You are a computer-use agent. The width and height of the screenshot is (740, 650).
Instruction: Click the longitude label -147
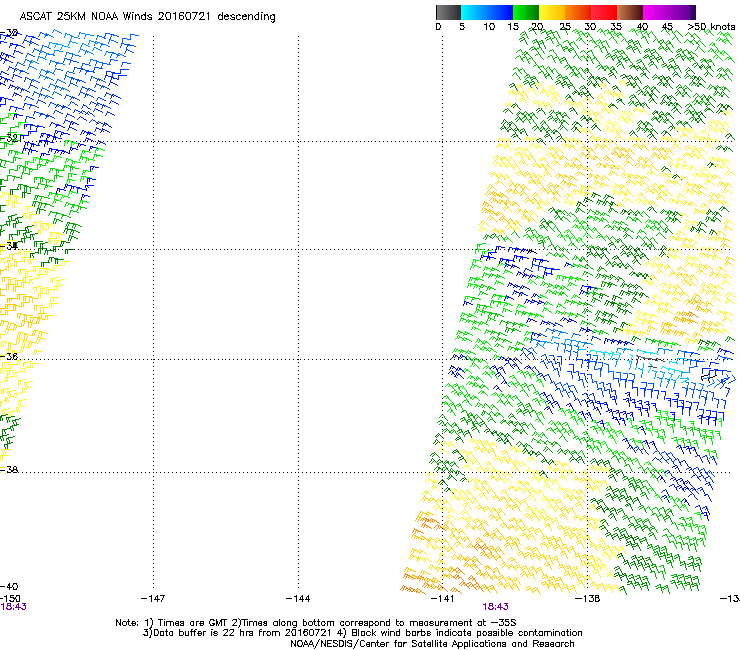[153, 599]
